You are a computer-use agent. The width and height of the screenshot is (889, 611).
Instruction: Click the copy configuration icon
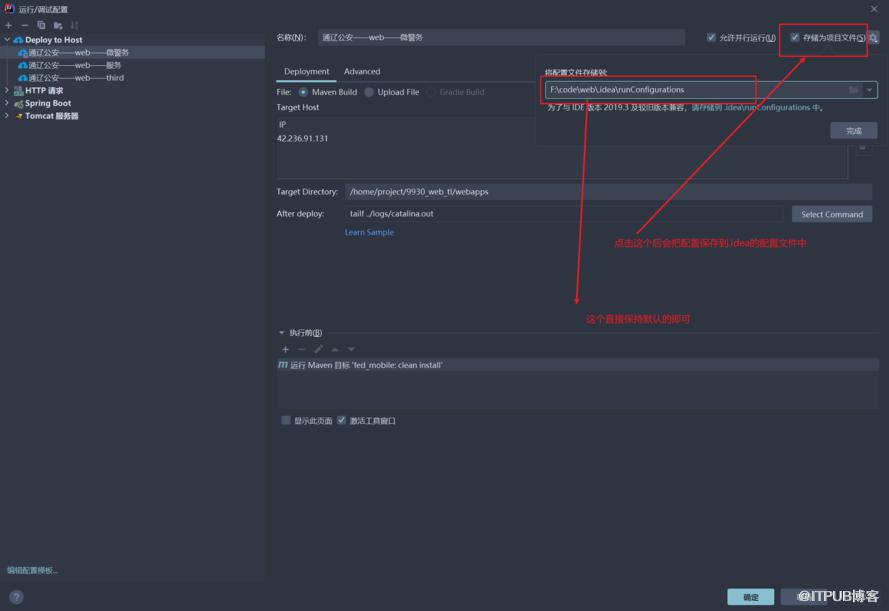tap(41, 26)
